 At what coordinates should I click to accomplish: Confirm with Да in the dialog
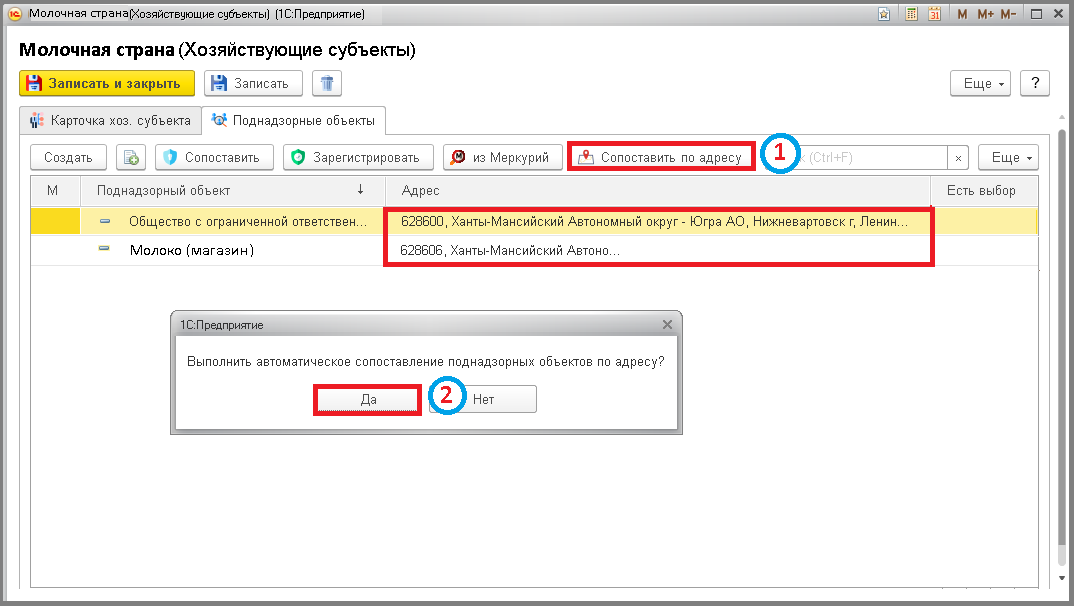pyautogui.click(x=368, y=399)
